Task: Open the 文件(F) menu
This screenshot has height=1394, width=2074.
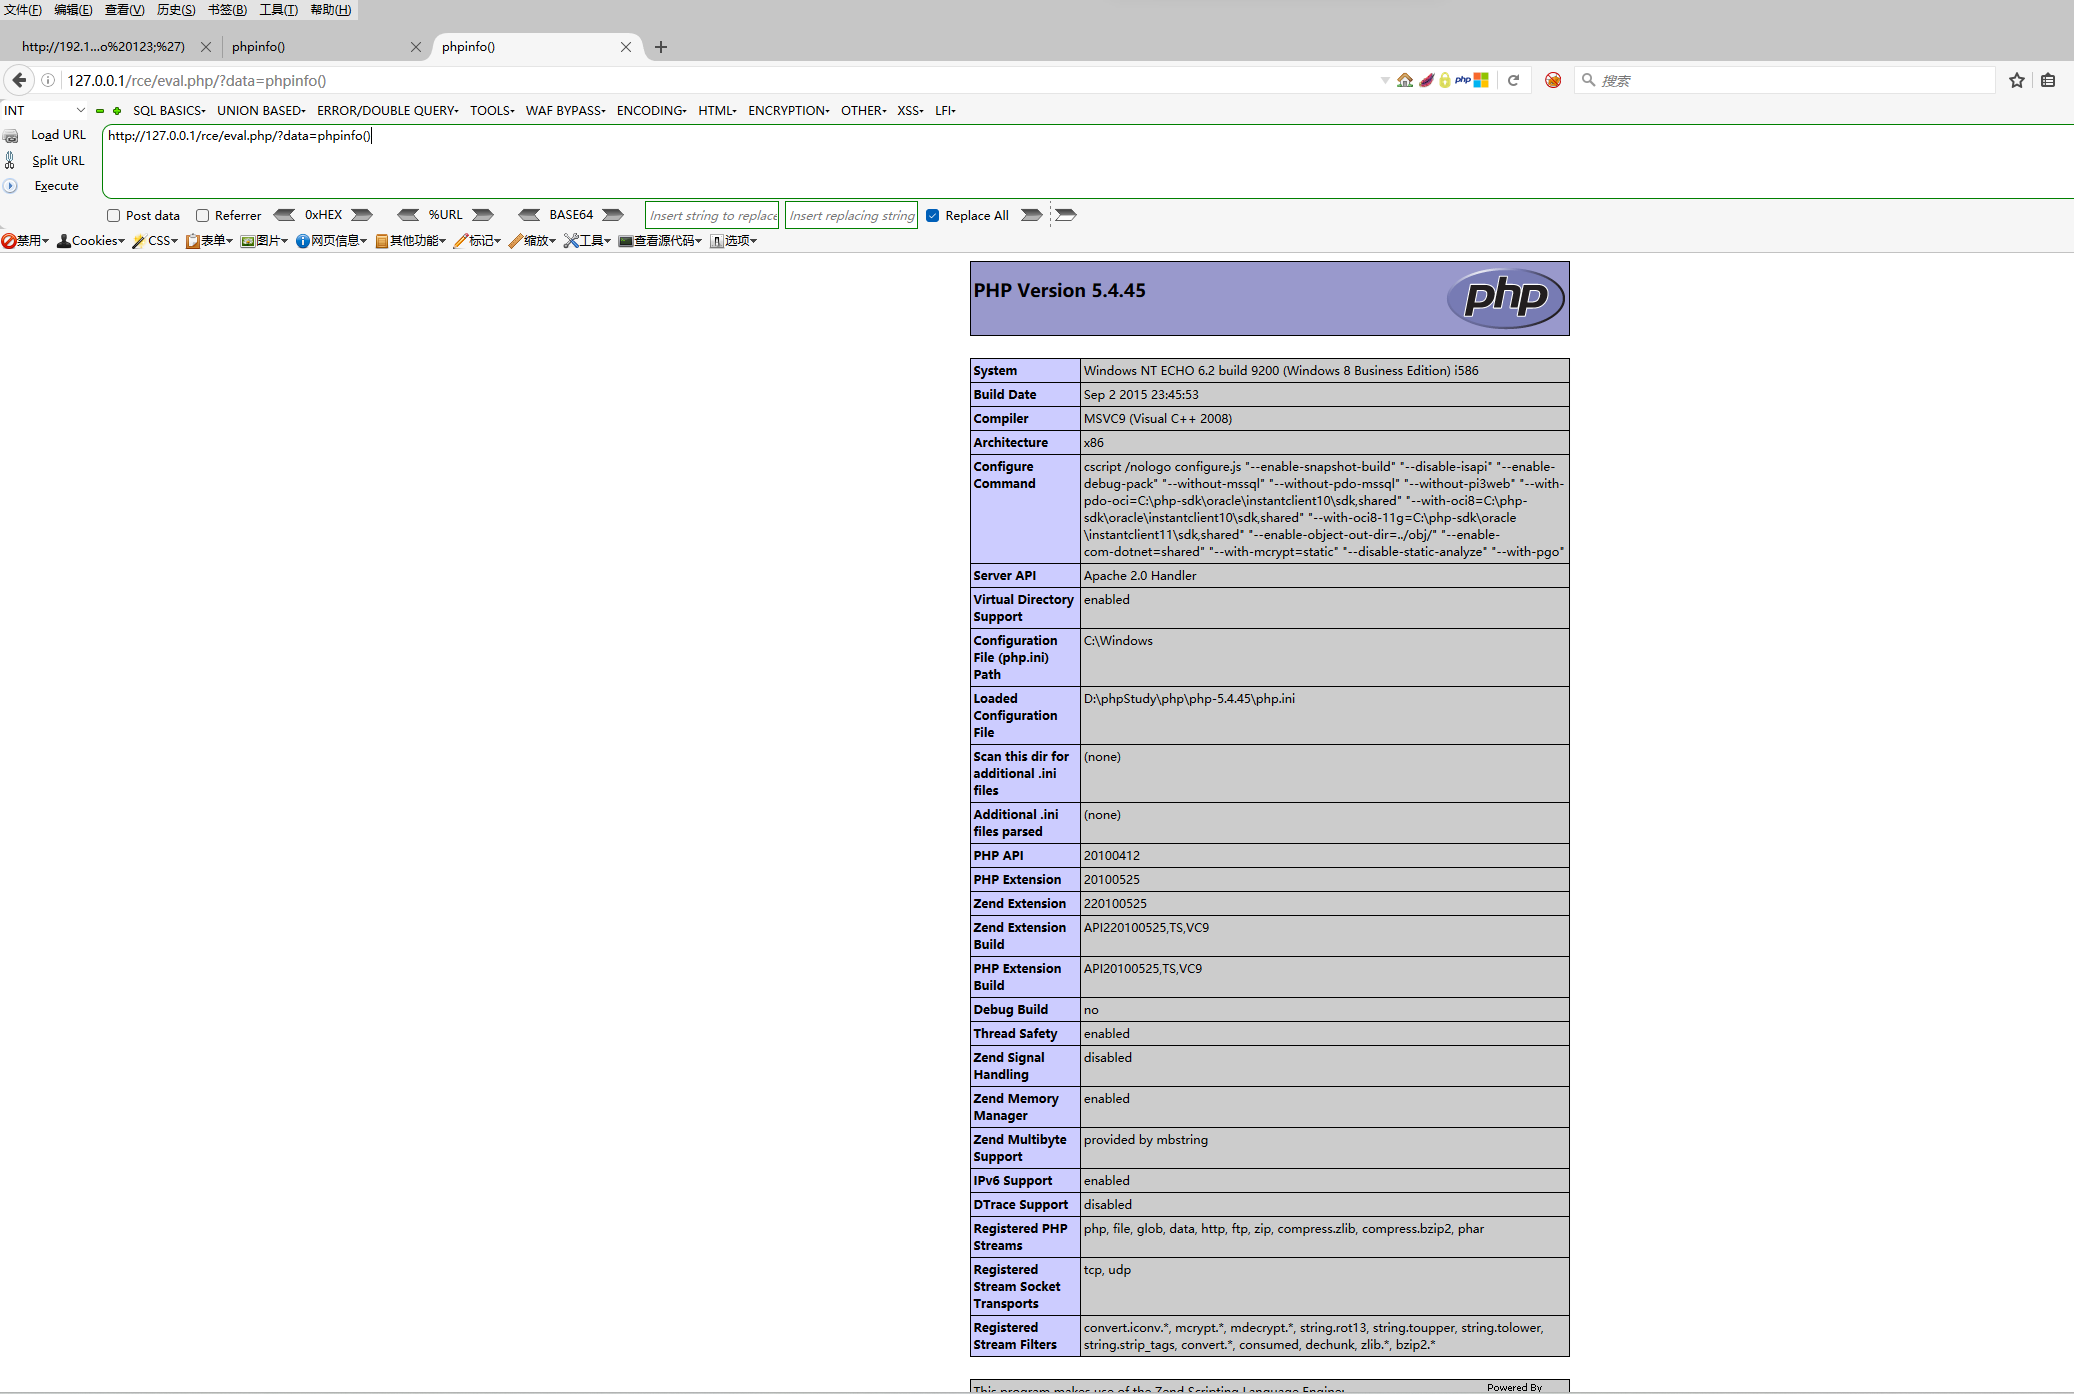Action: [23, 10]
